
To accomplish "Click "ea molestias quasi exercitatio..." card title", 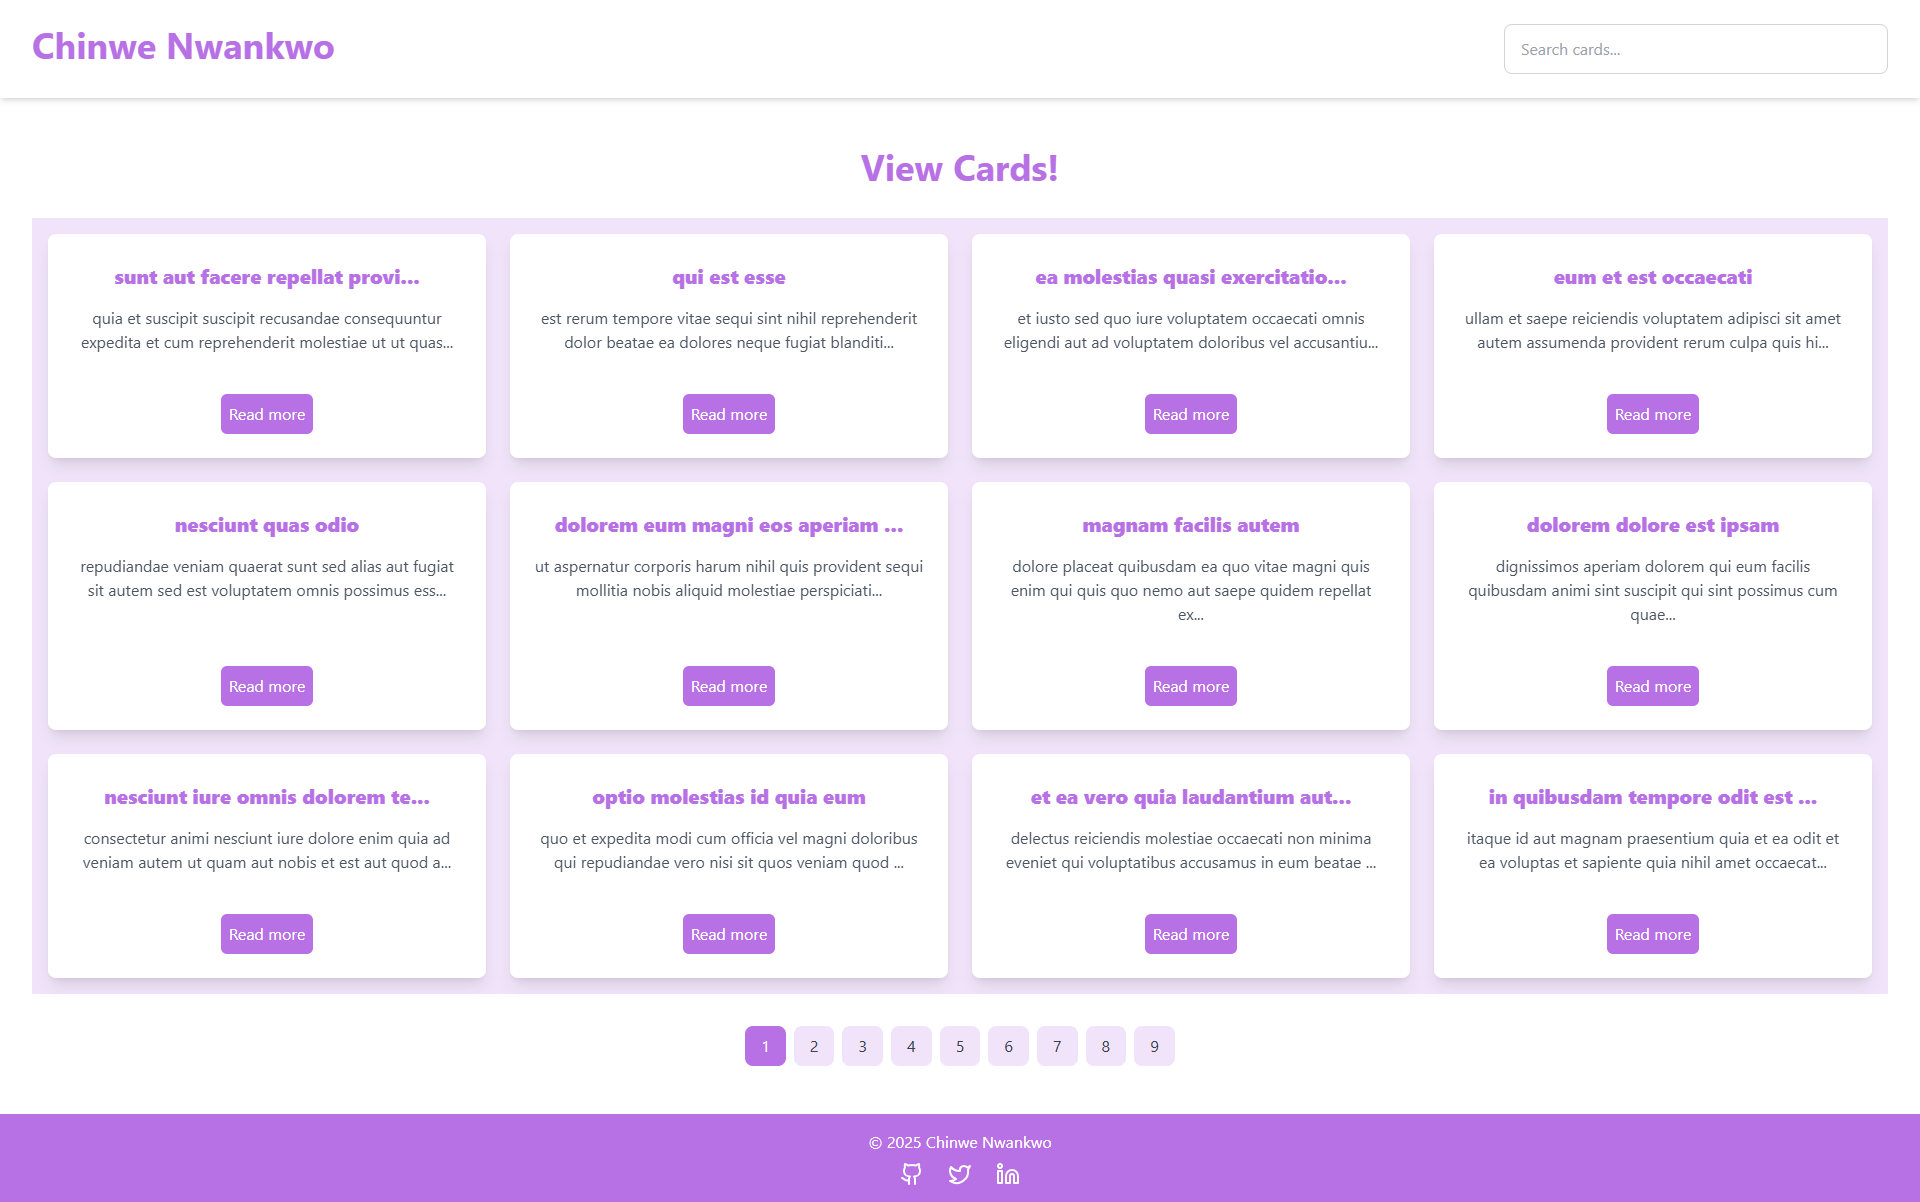I will coord(1191,277).
